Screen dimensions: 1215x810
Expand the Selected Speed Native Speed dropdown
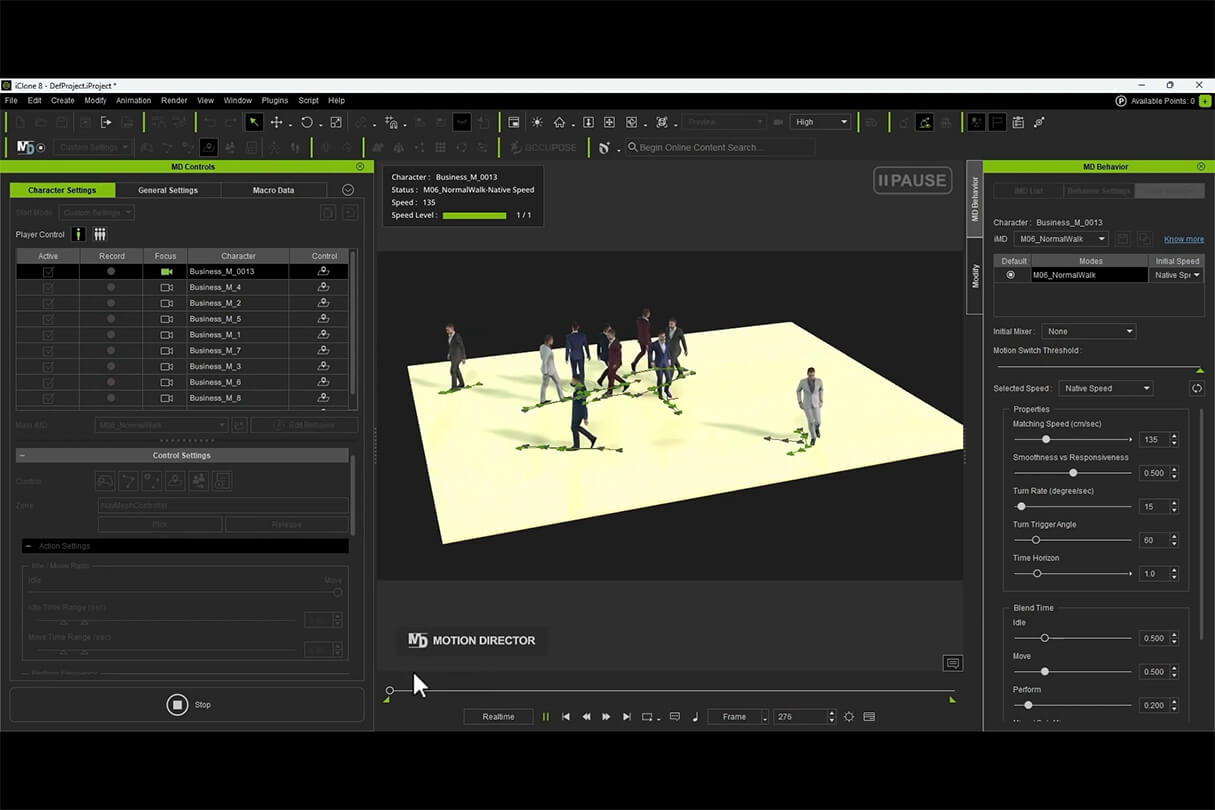pyautogui.click(x=1105, y=388)
